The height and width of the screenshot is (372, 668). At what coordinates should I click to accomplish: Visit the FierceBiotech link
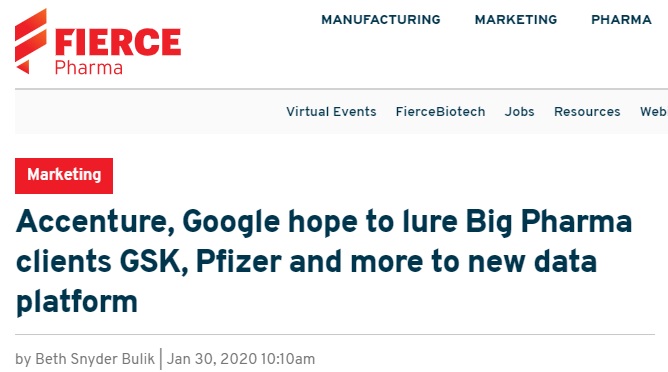click(x=441, y=112)
